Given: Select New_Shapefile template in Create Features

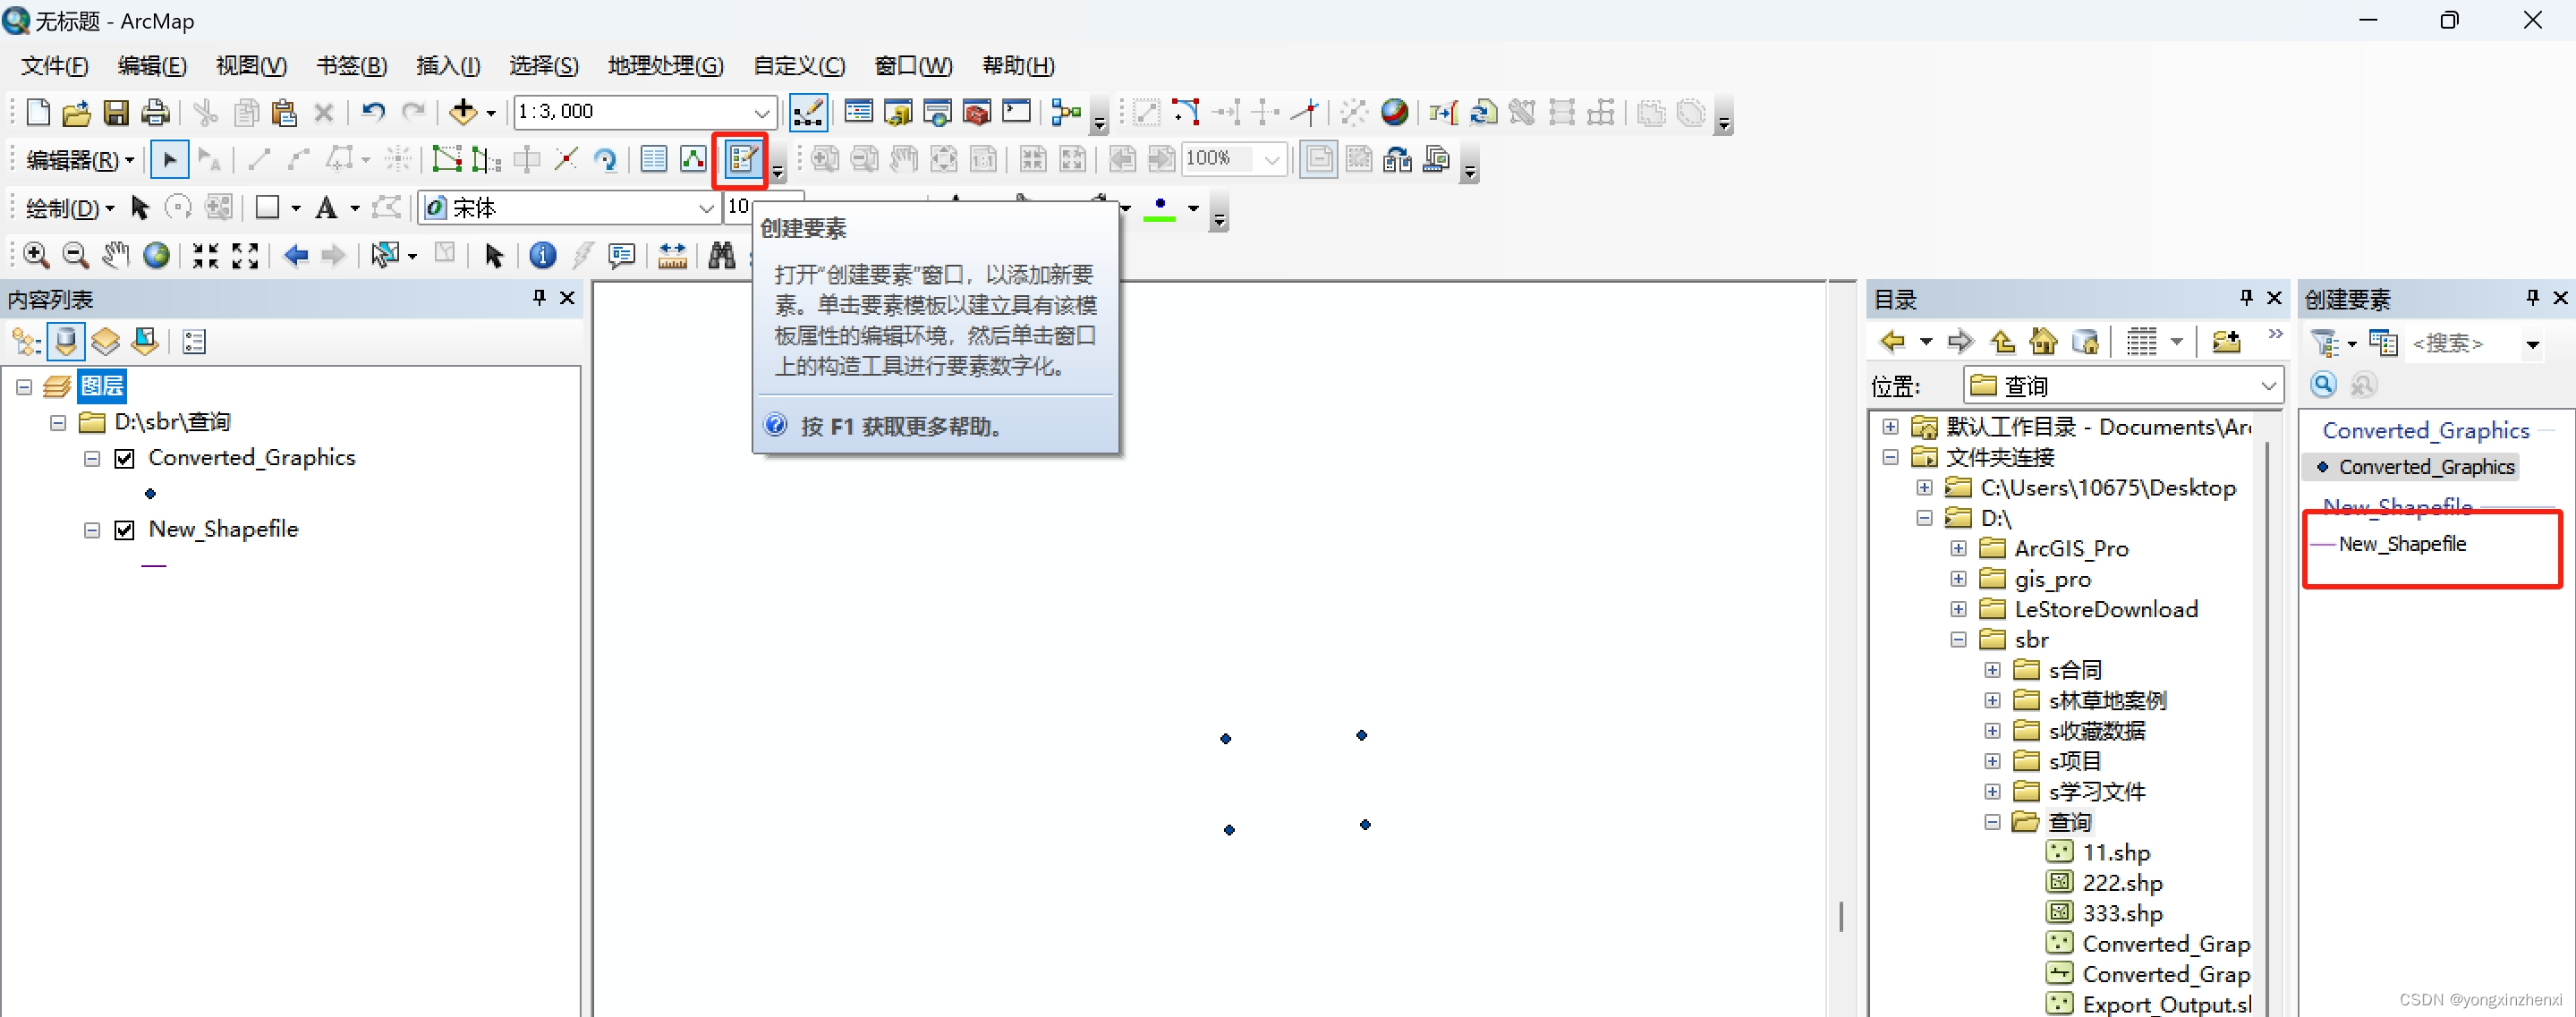Looking at the screenshot, I should click(x=2402, y=544).
